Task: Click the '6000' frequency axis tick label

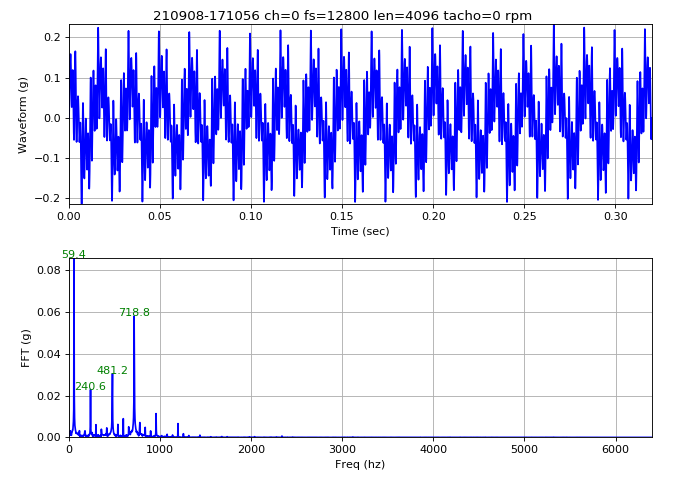Action: (x=616, y=450)
